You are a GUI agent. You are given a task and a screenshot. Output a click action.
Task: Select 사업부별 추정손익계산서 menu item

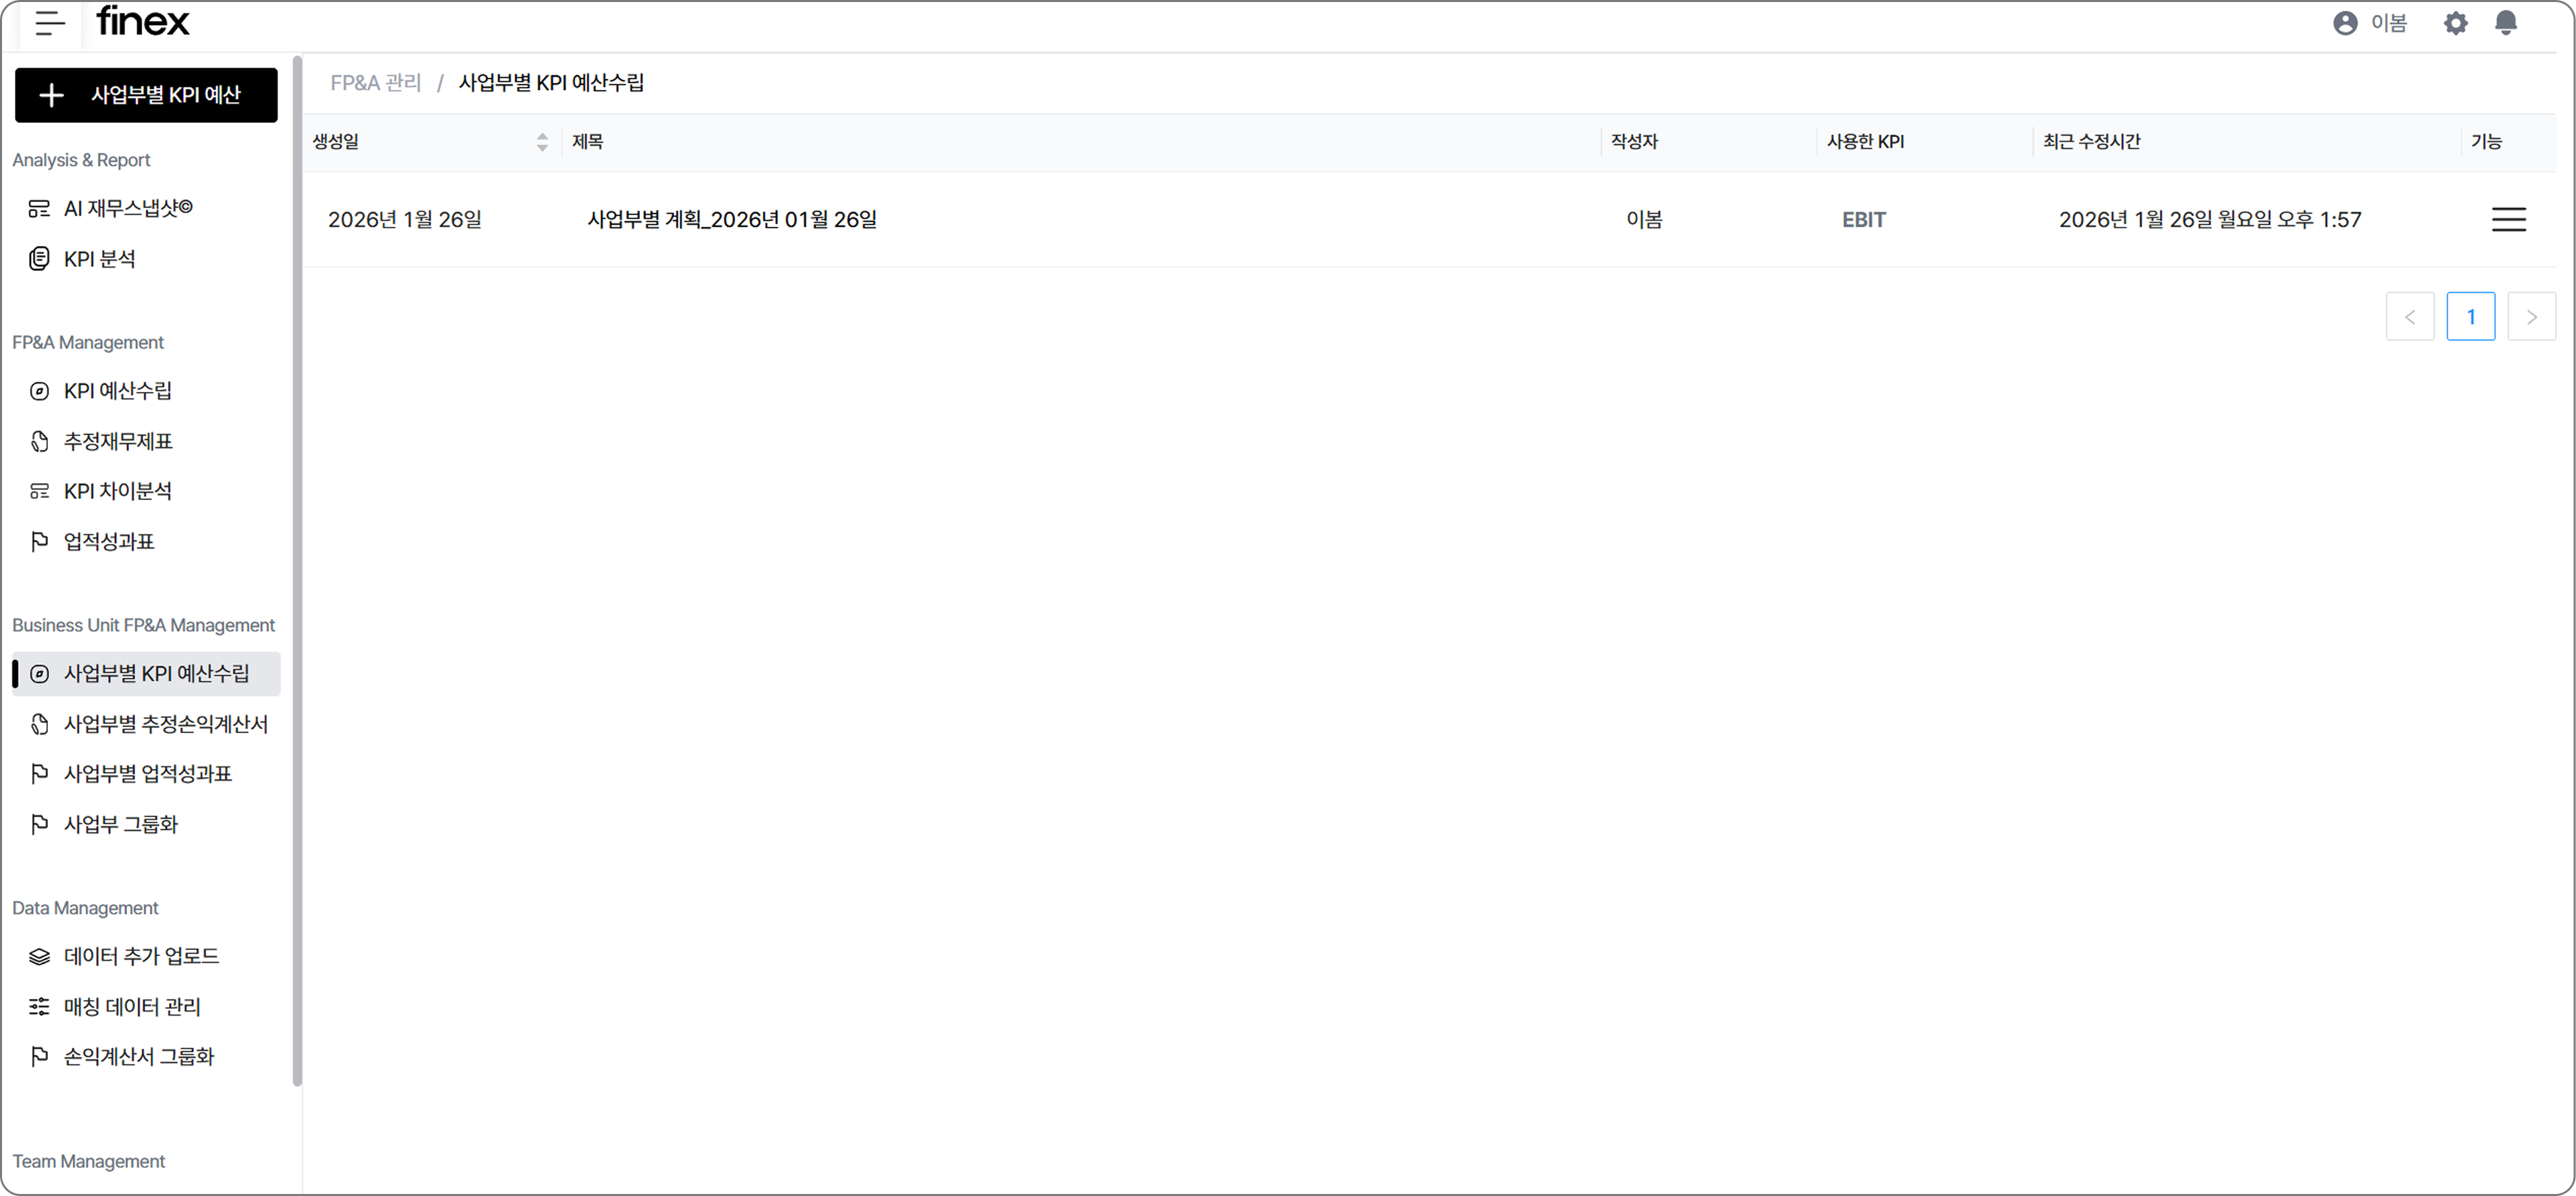coord(166,724)
